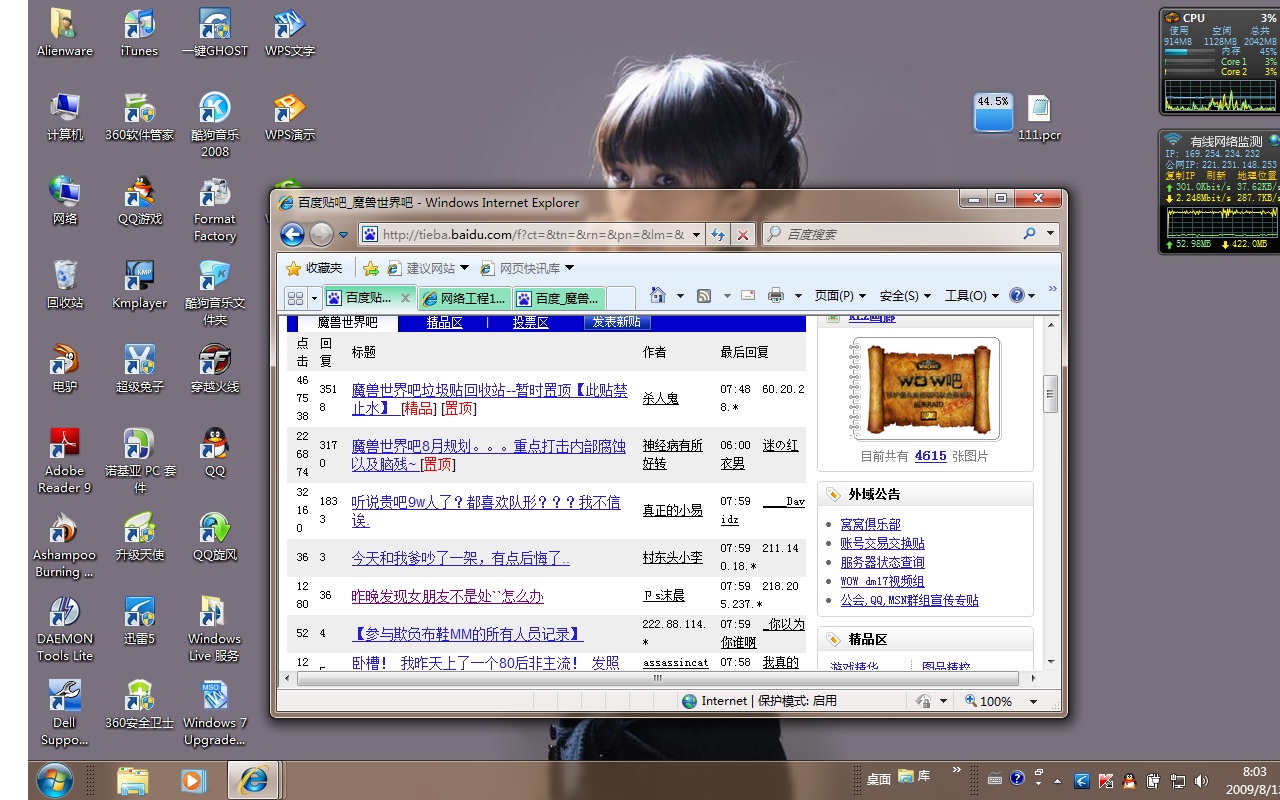Add page to favorites bar icon

click(x=371, y=268)
